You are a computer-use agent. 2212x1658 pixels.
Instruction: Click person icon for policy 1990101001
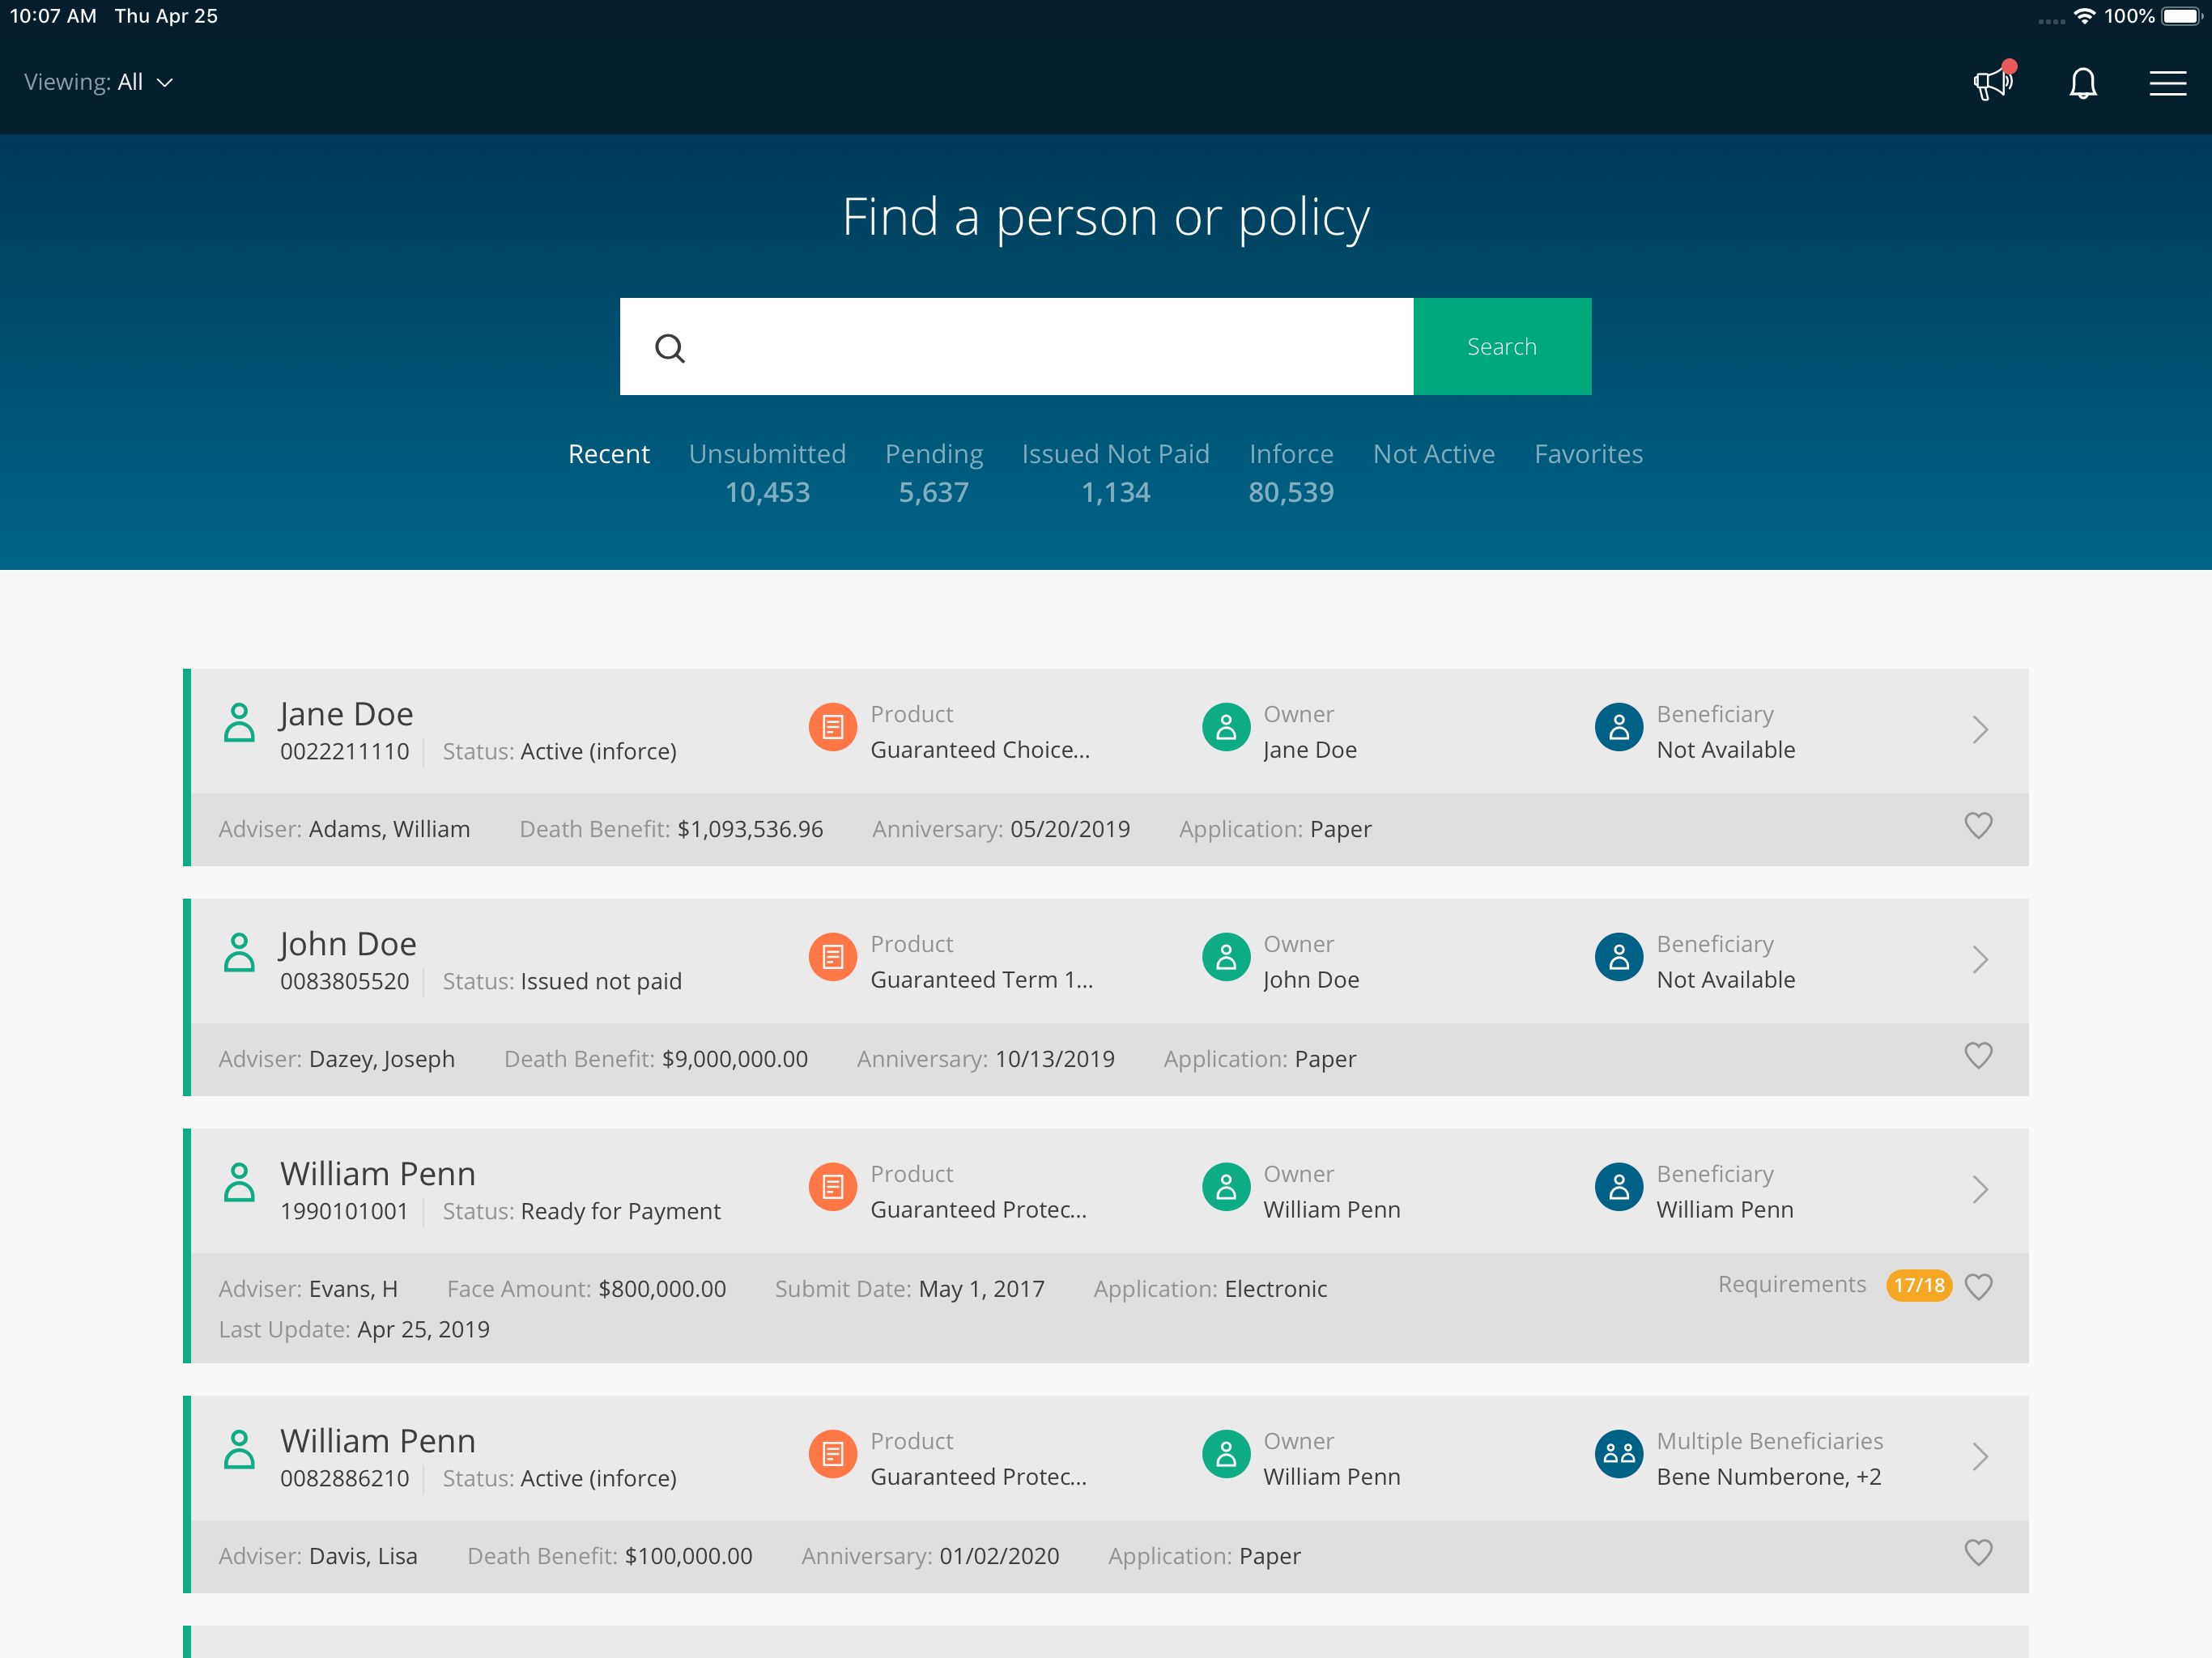[x=239, y=1182]
